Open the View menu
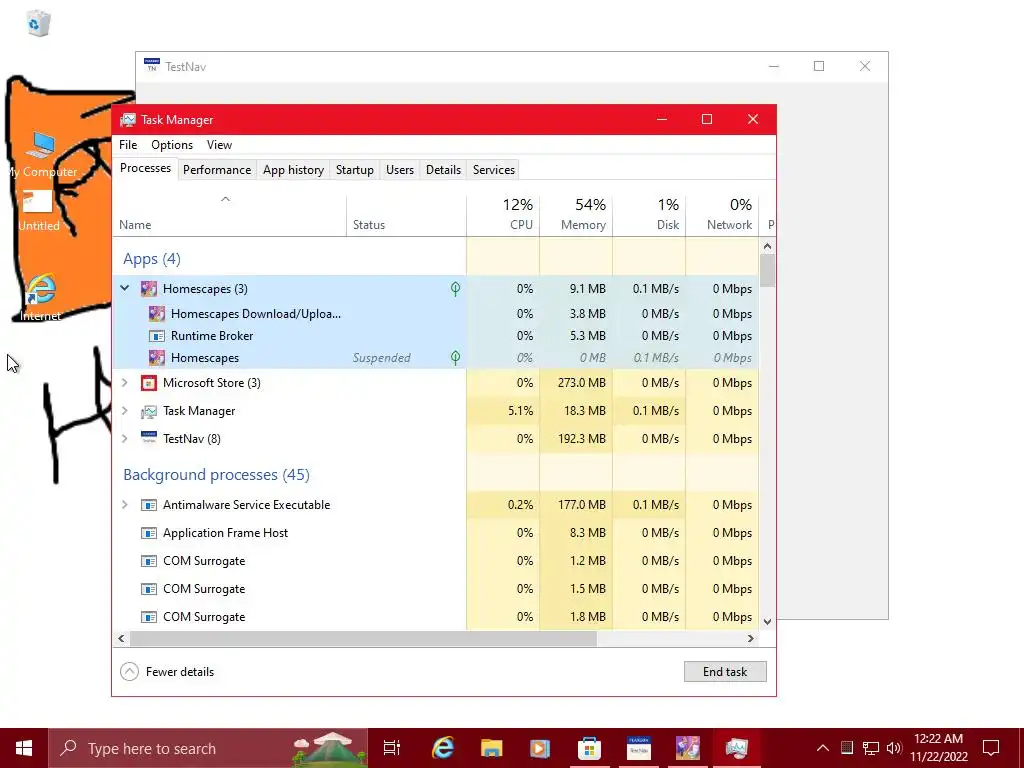This screenshot has width=1024, height=768. [219, 145]
